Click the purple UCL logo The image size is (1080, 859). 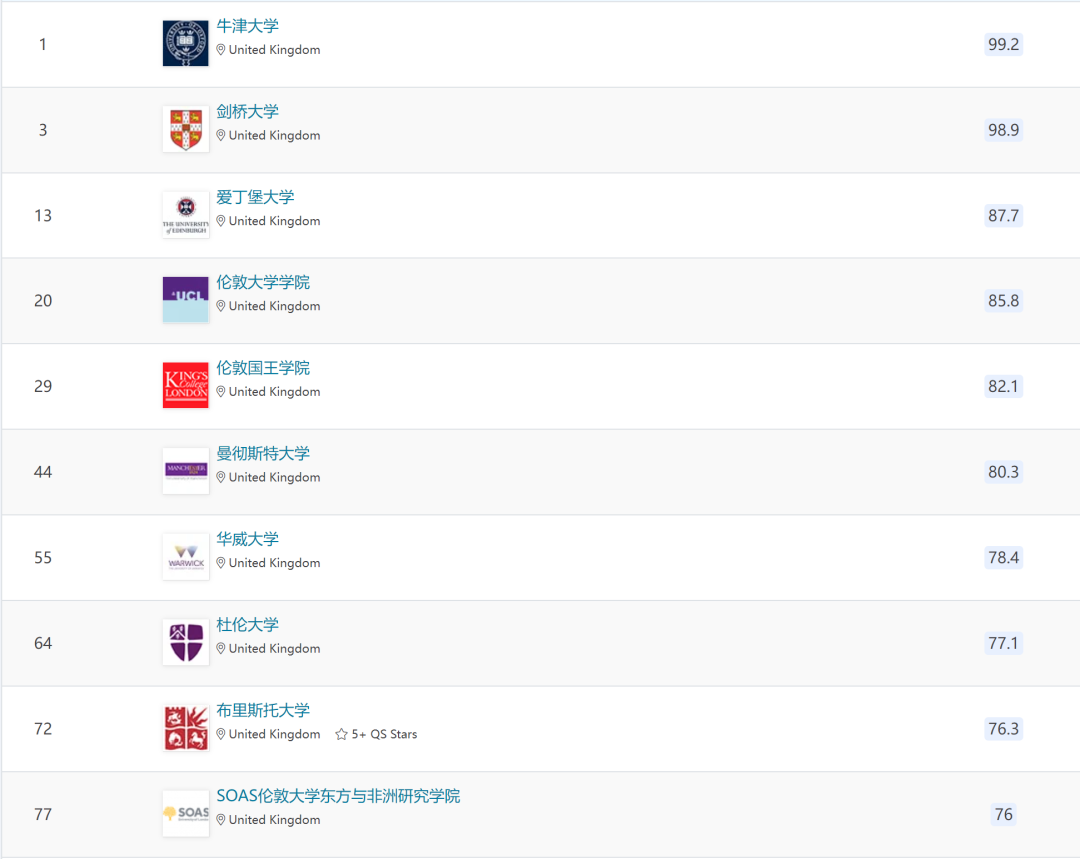pos(185,300)
